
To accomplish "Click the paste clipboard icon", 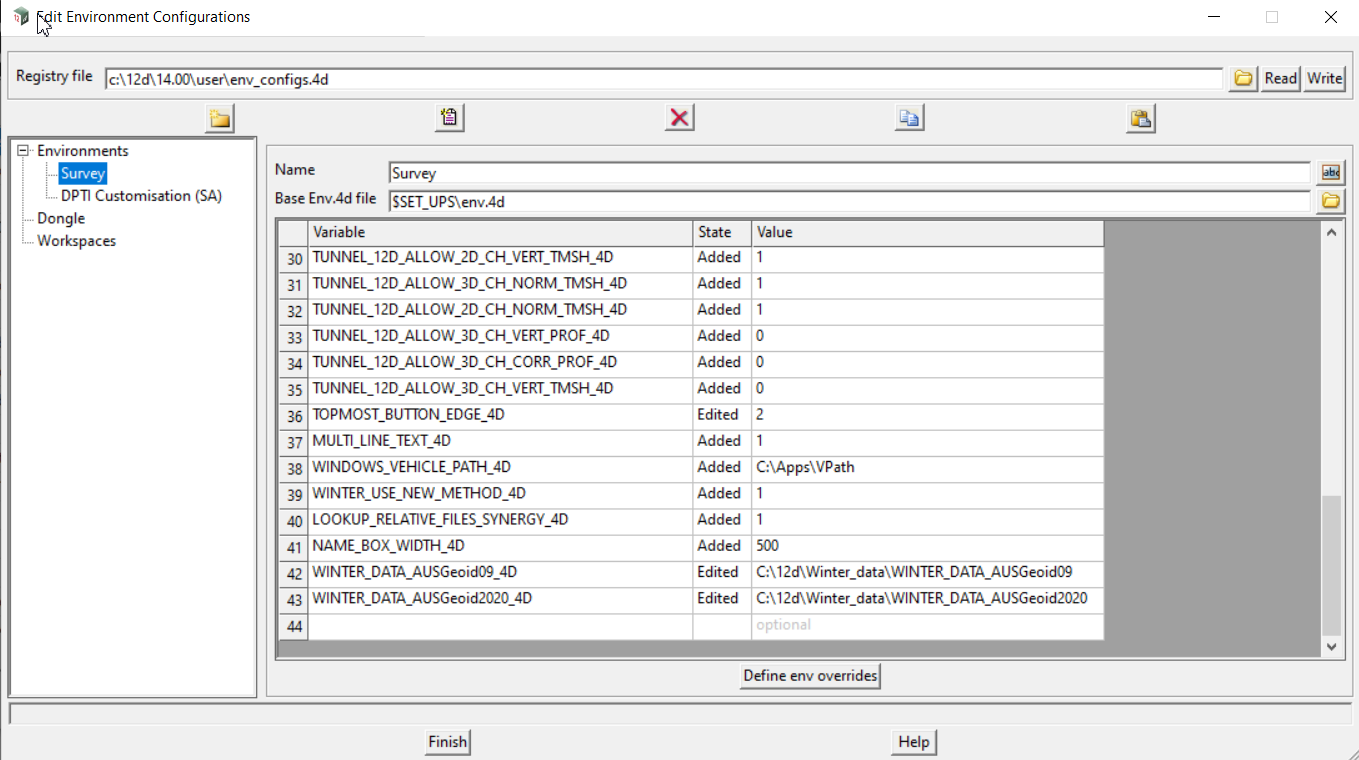I will 1140,118.
